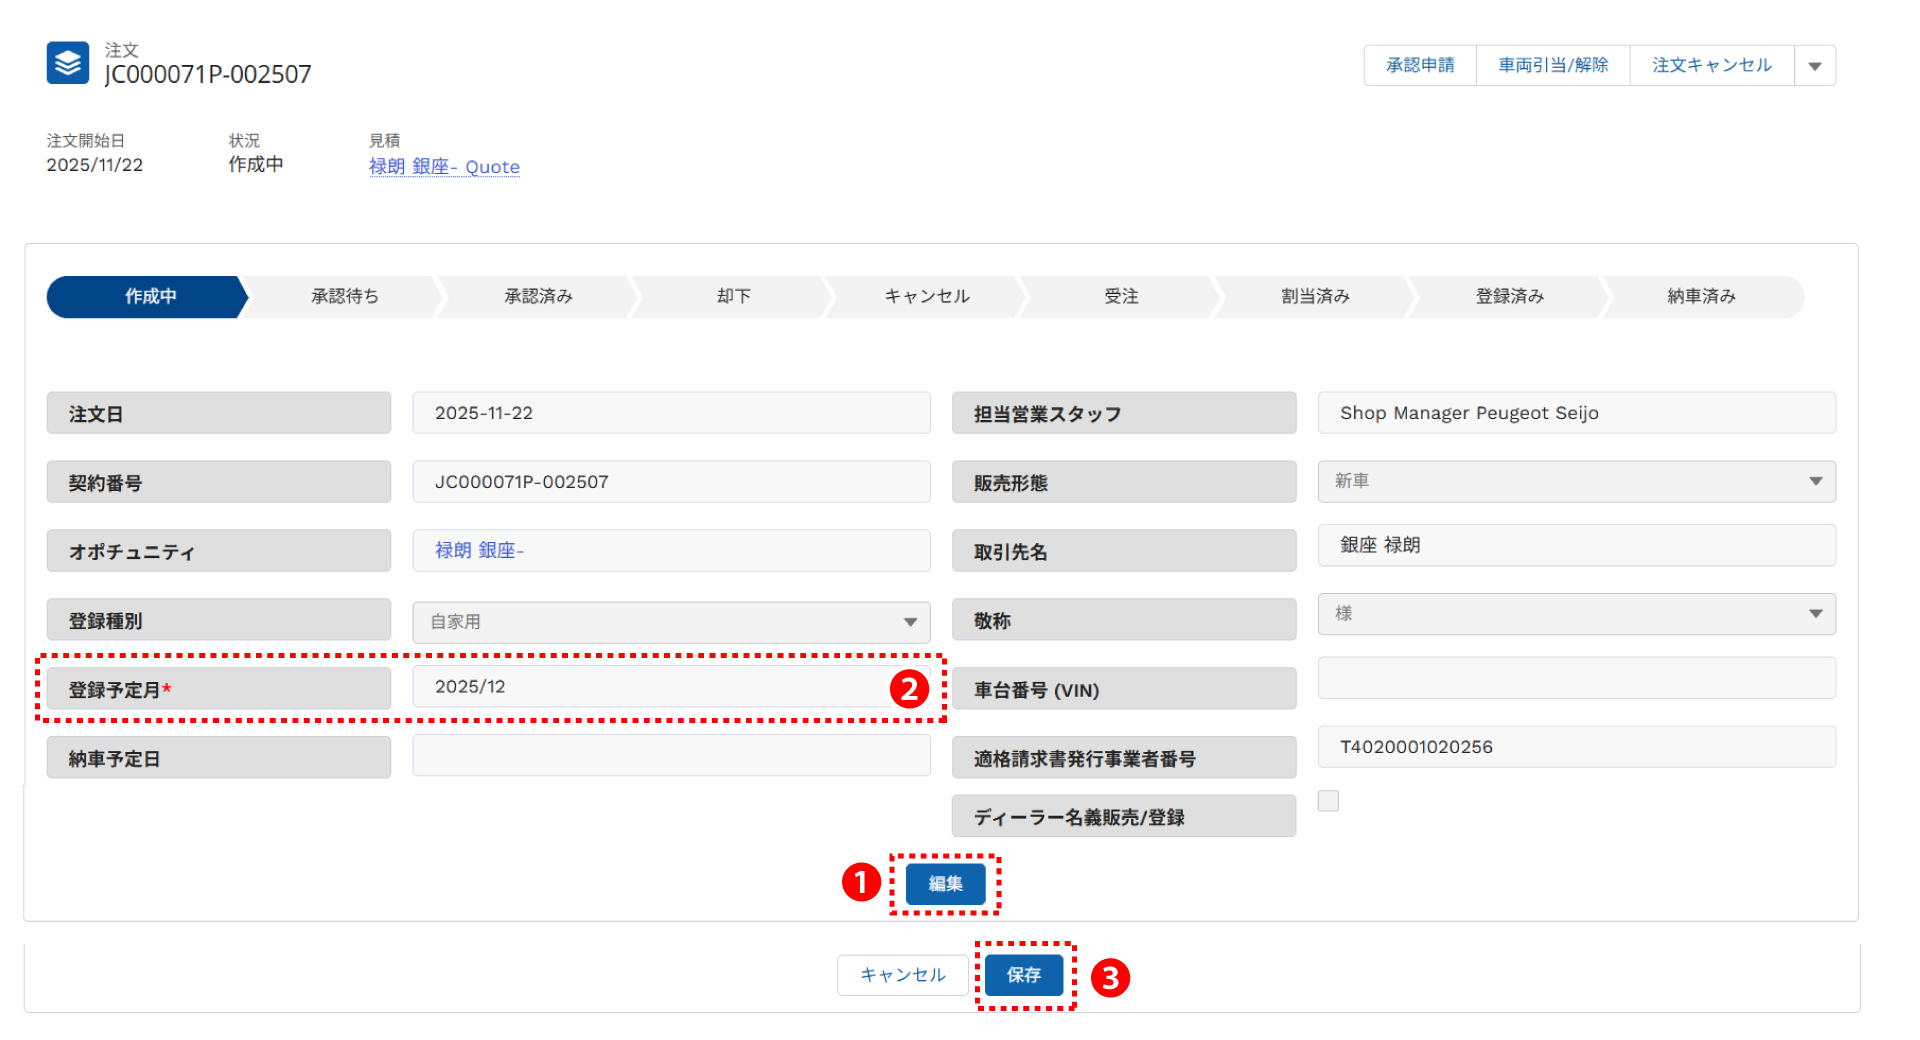Click the 保存 button

coord(1023,975)
